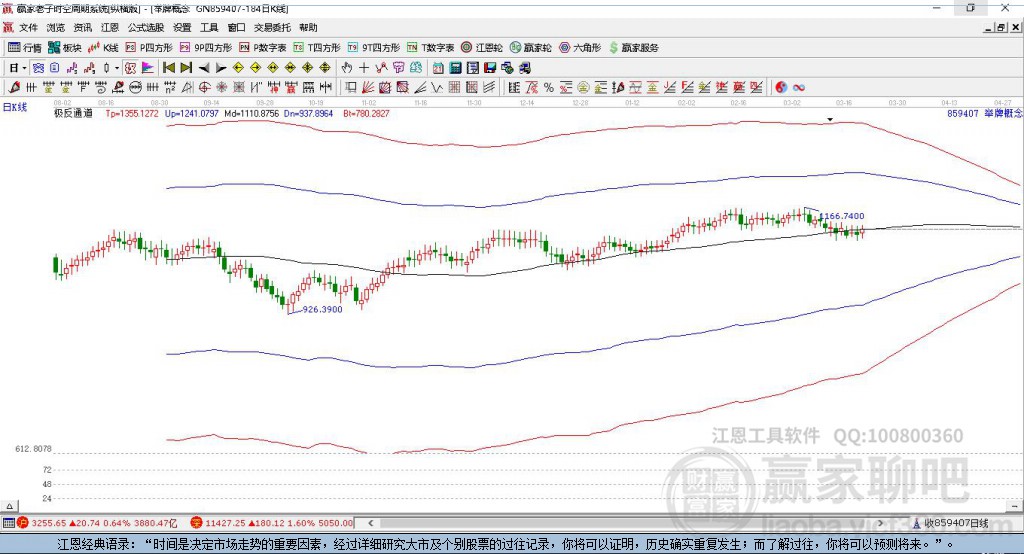Open the calculator icon
This screenshot has height=554, width=1024.
(x=455, y=68)
